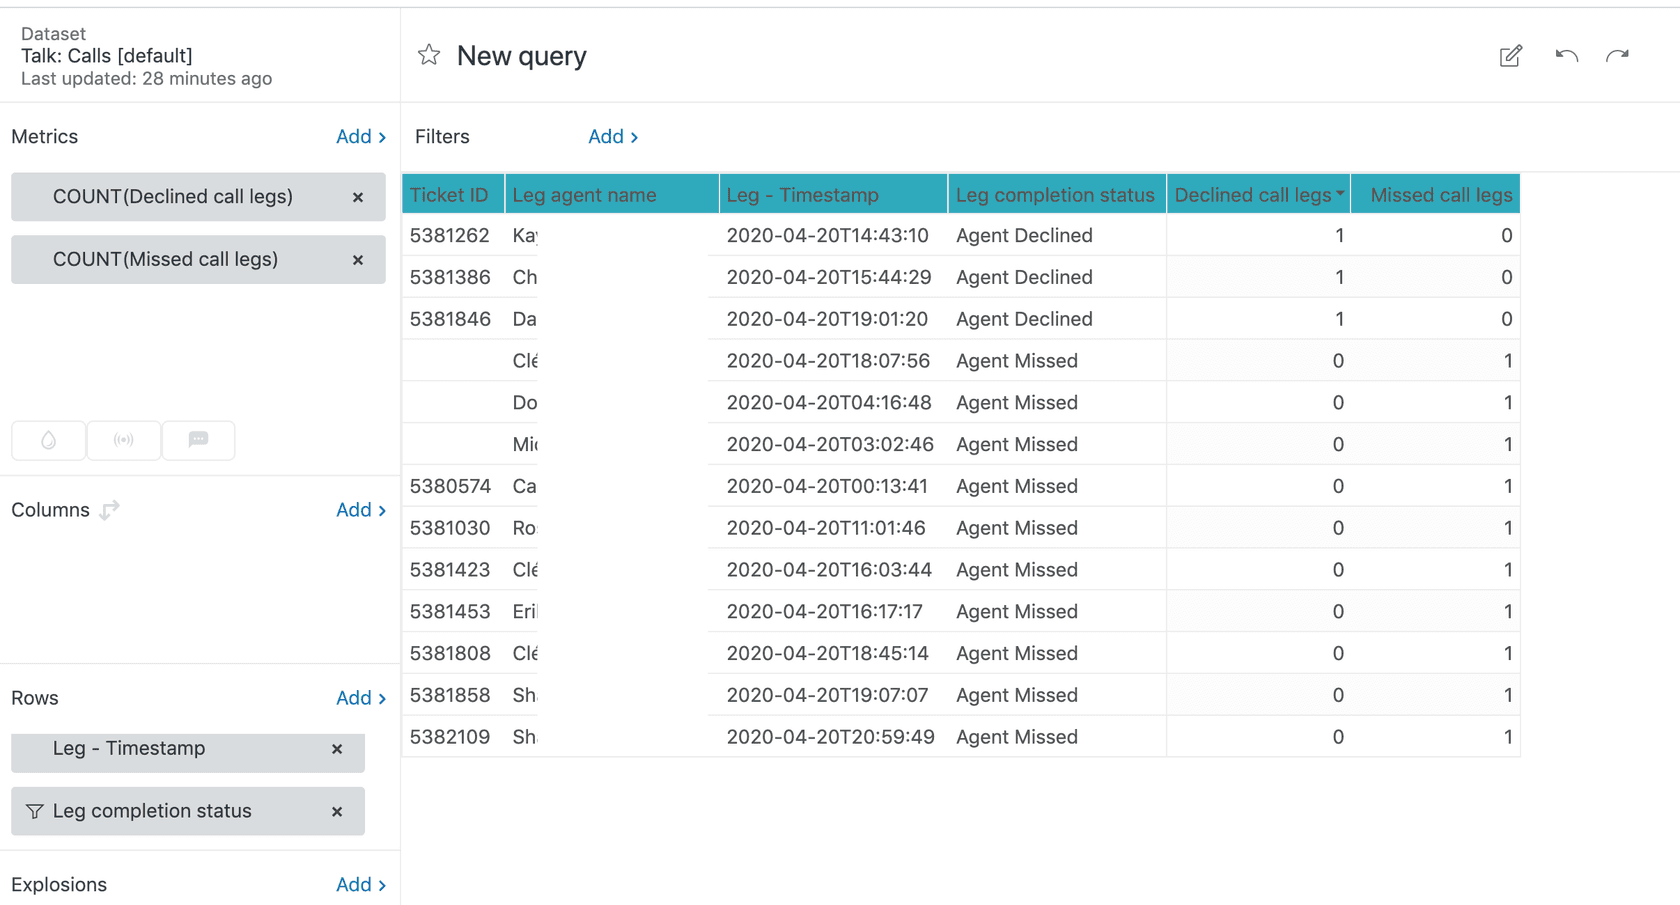Click the funnel filter icon on Leg completion status
The image size is (1680, 905).
click(x=36, y=811)
